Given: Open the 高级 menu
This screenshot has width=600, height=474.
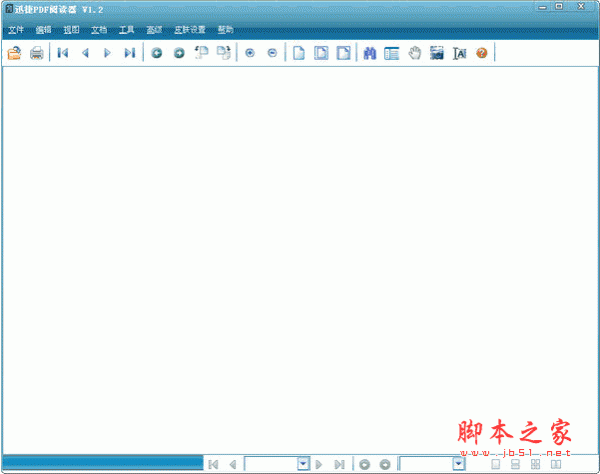Looking at the screenshot, I should click(x=154, y=29).
